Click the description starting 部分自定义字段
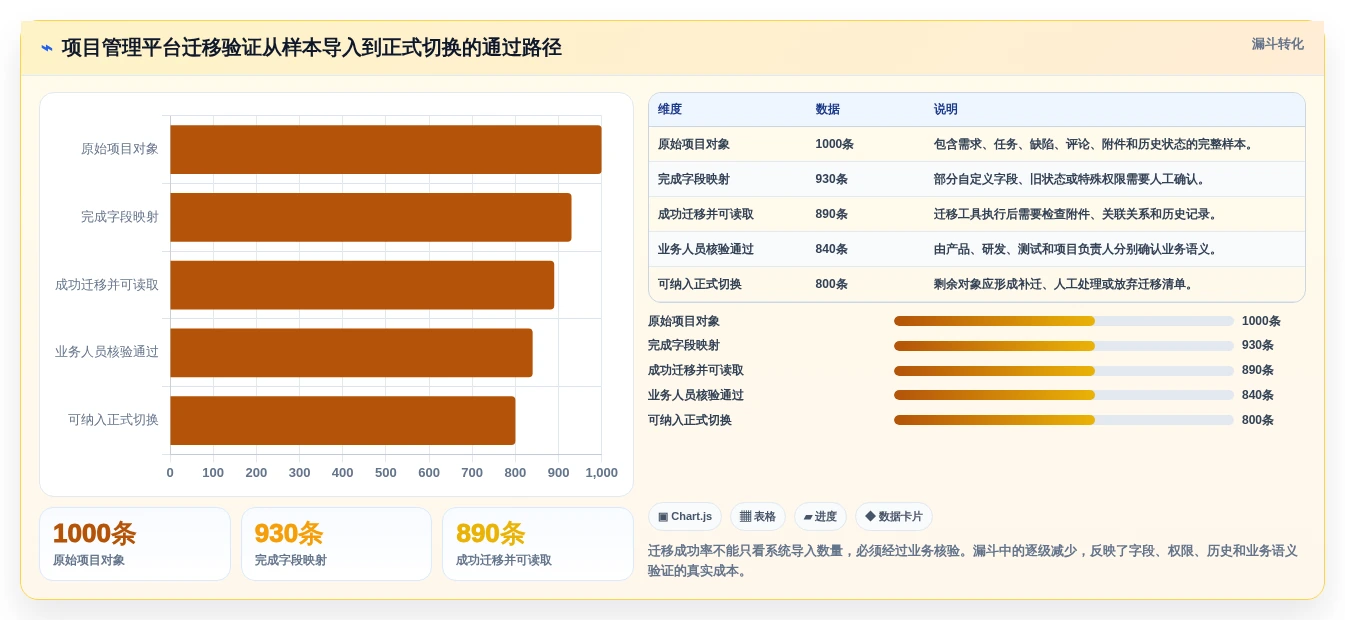This screenshot has width=1345, height=620. coord(1071,179)
